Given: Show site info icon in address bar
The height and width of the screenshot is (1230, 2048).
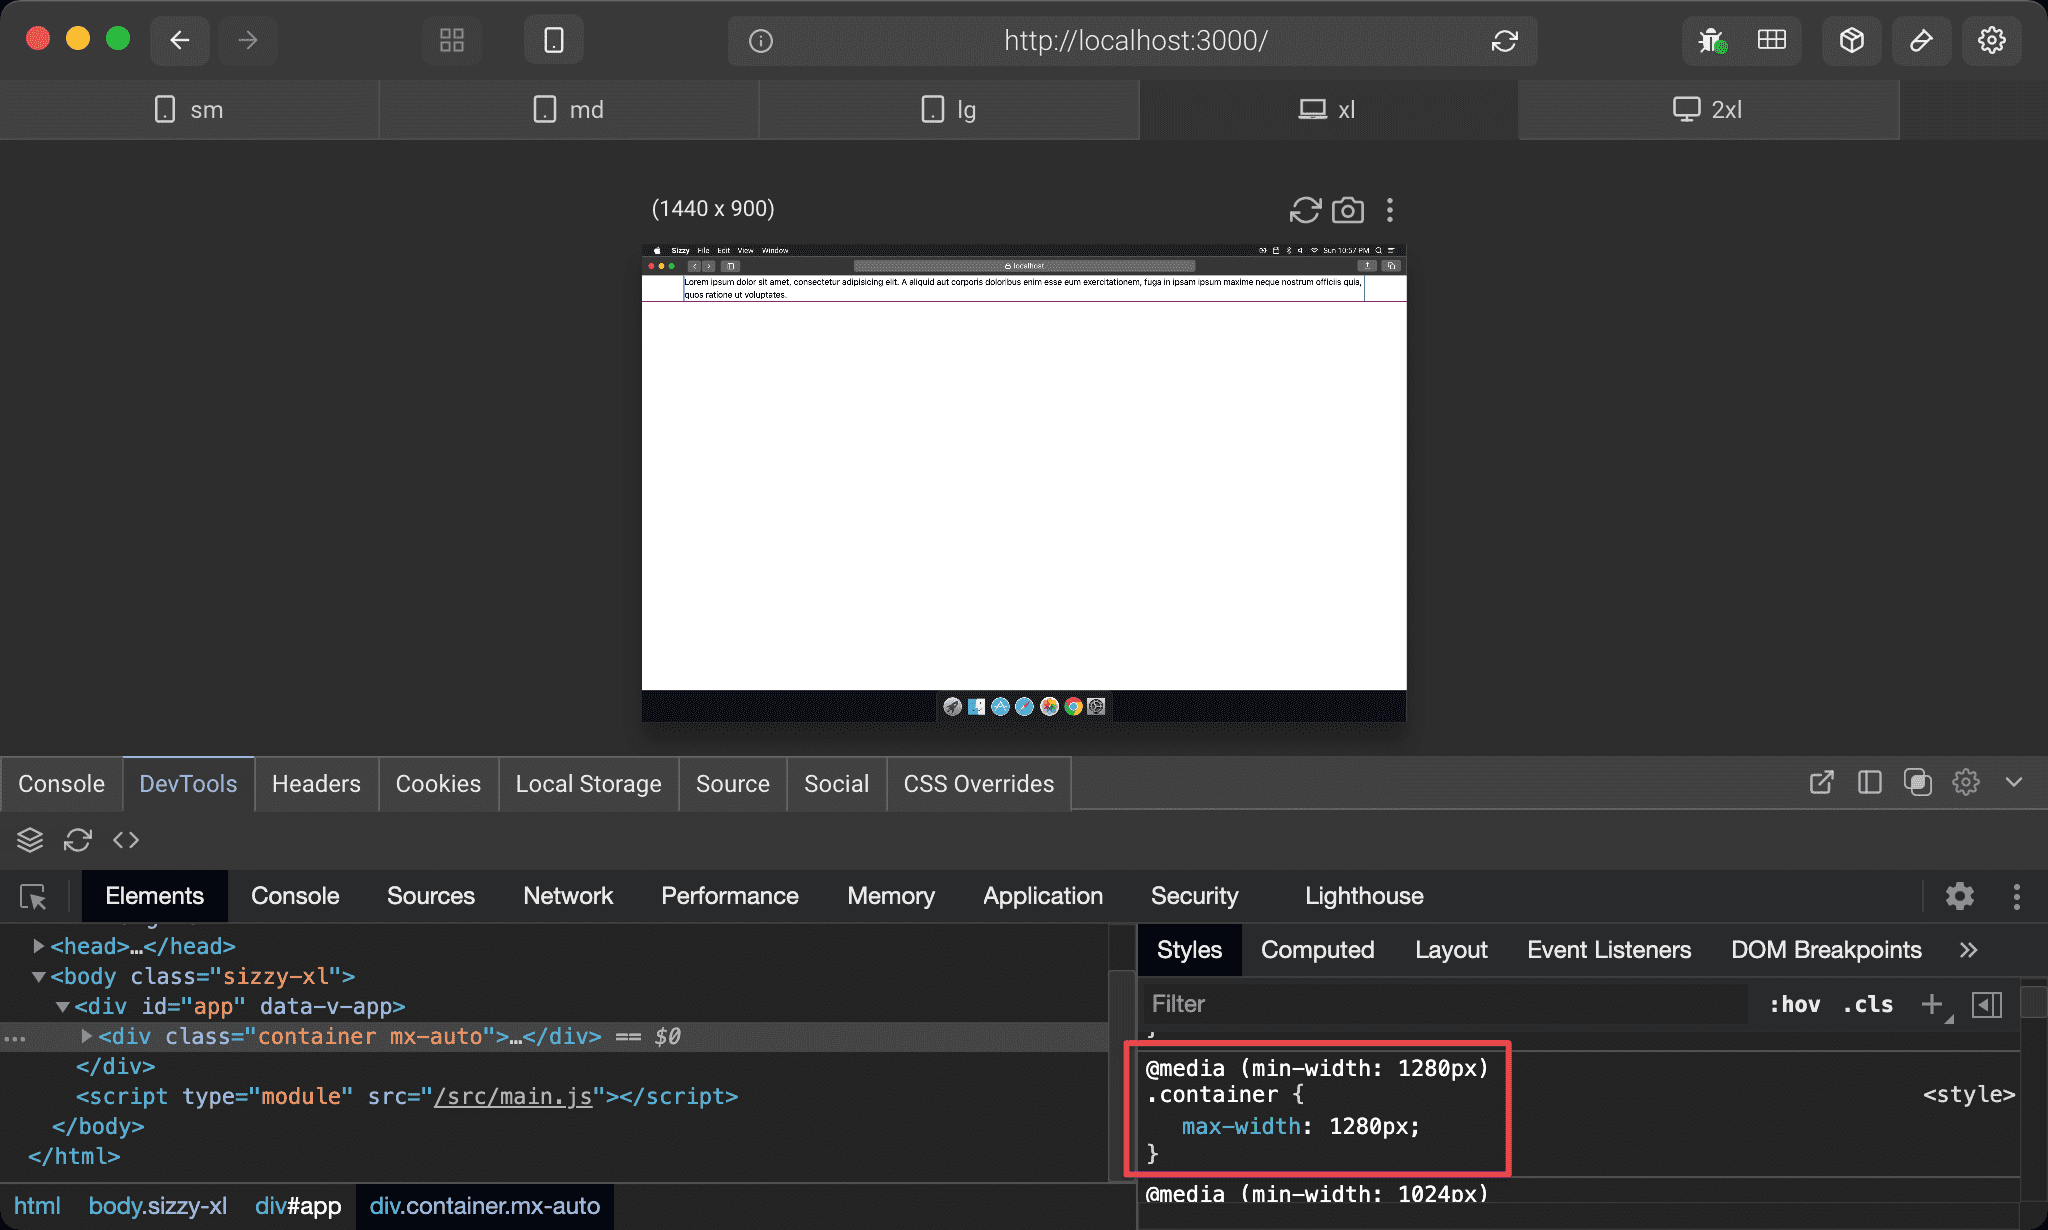Looking at the screenshot, I should pos(761,41).
